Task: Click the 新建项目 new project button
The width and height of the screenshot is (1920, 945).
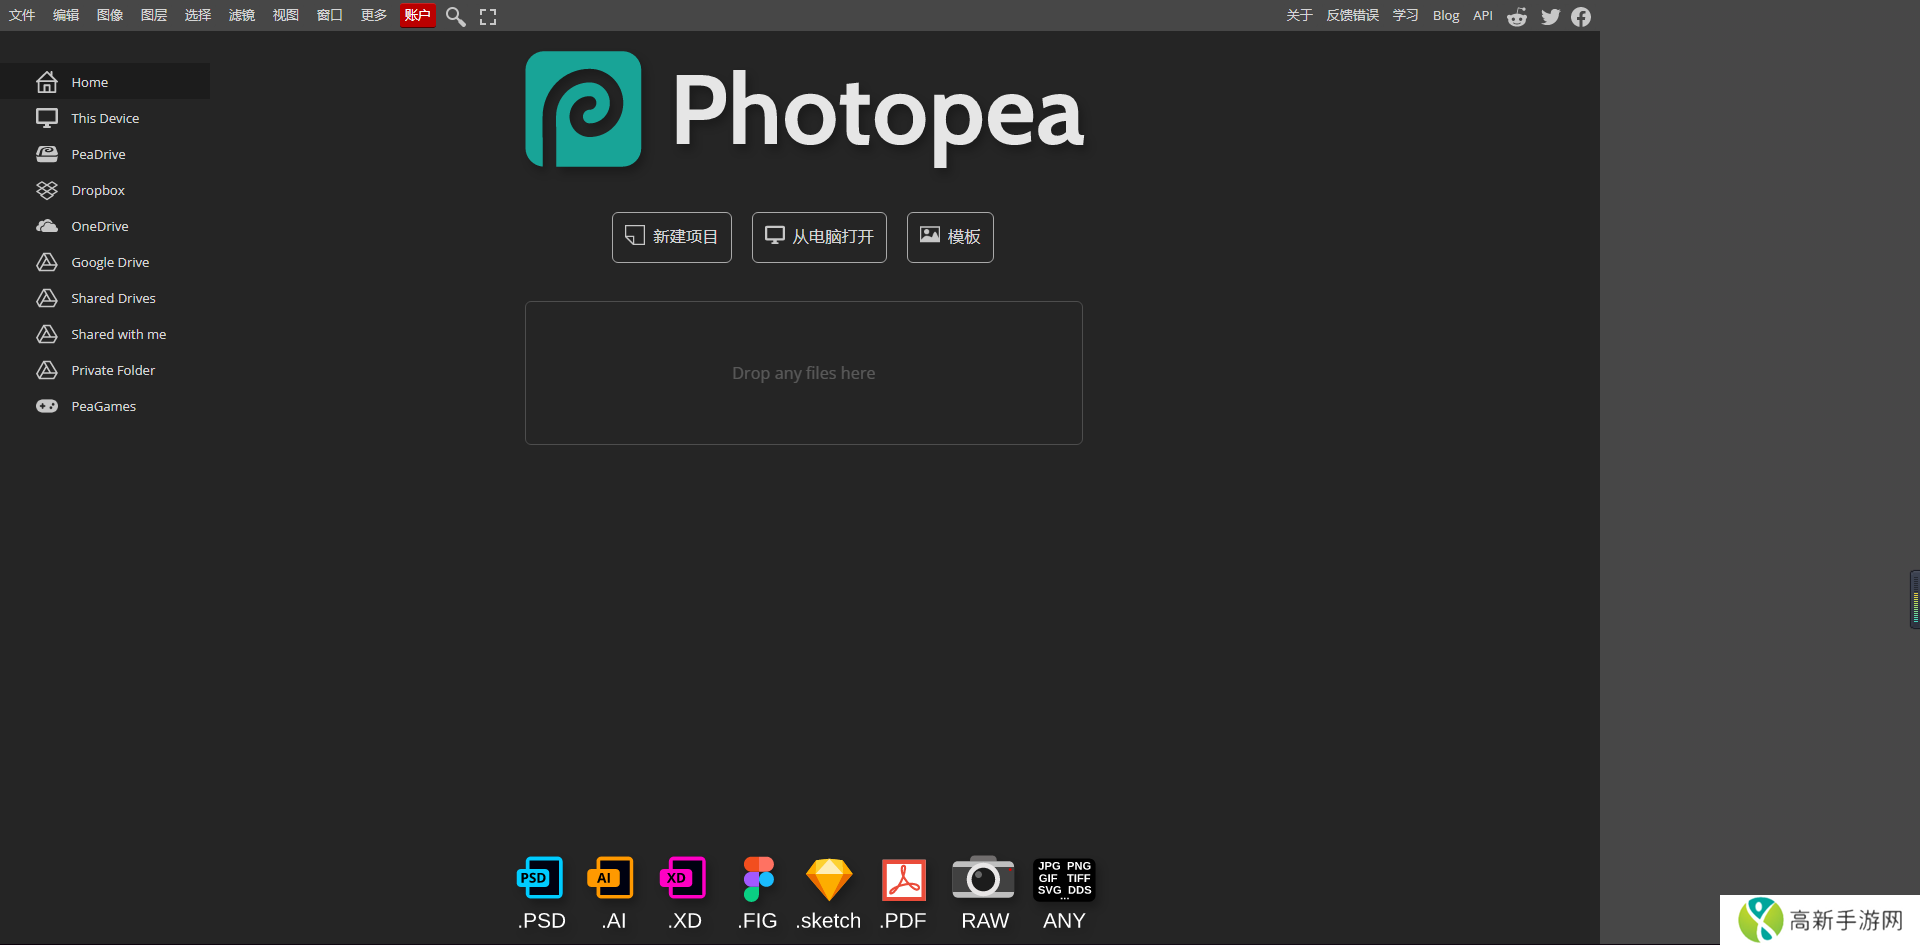Action: pos(672,237)
